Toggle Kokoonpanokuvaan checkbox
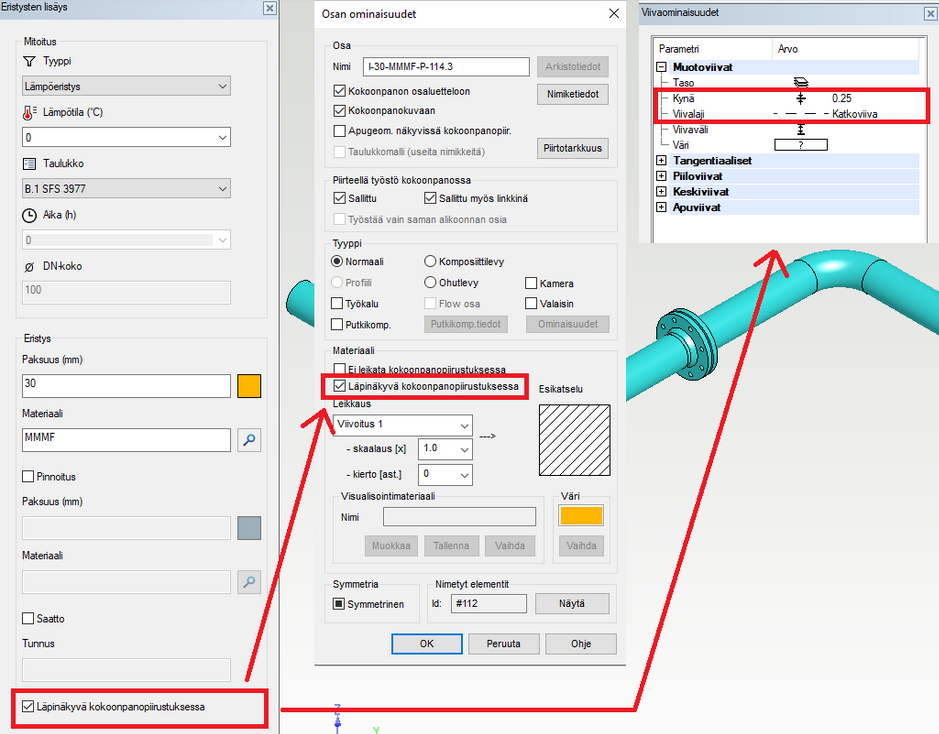The image size is (939, 734). pos(340,111)
